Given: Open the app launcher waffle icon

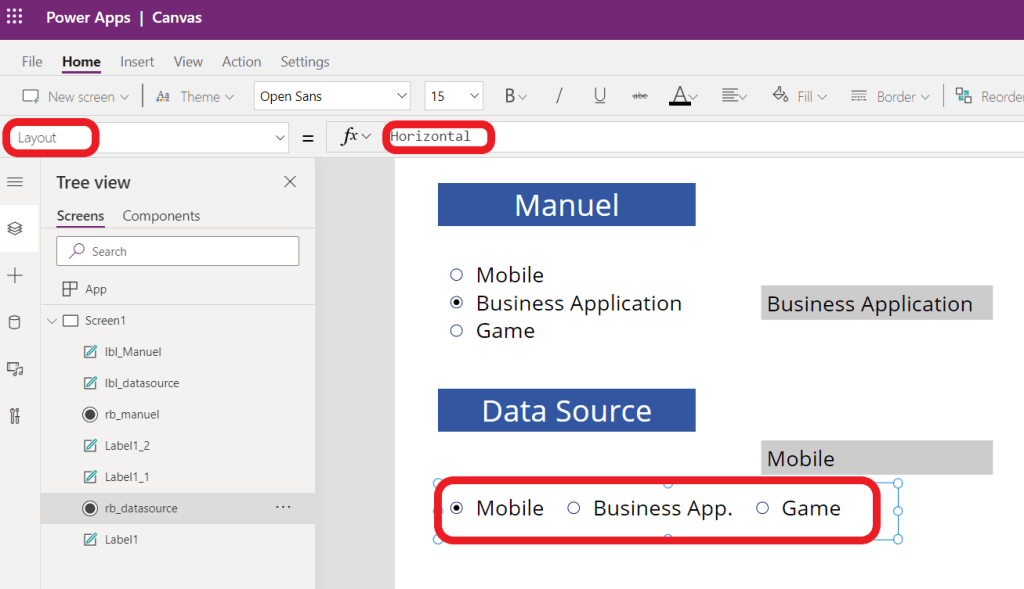Looking at the screenshot, I should pos(15,18).
